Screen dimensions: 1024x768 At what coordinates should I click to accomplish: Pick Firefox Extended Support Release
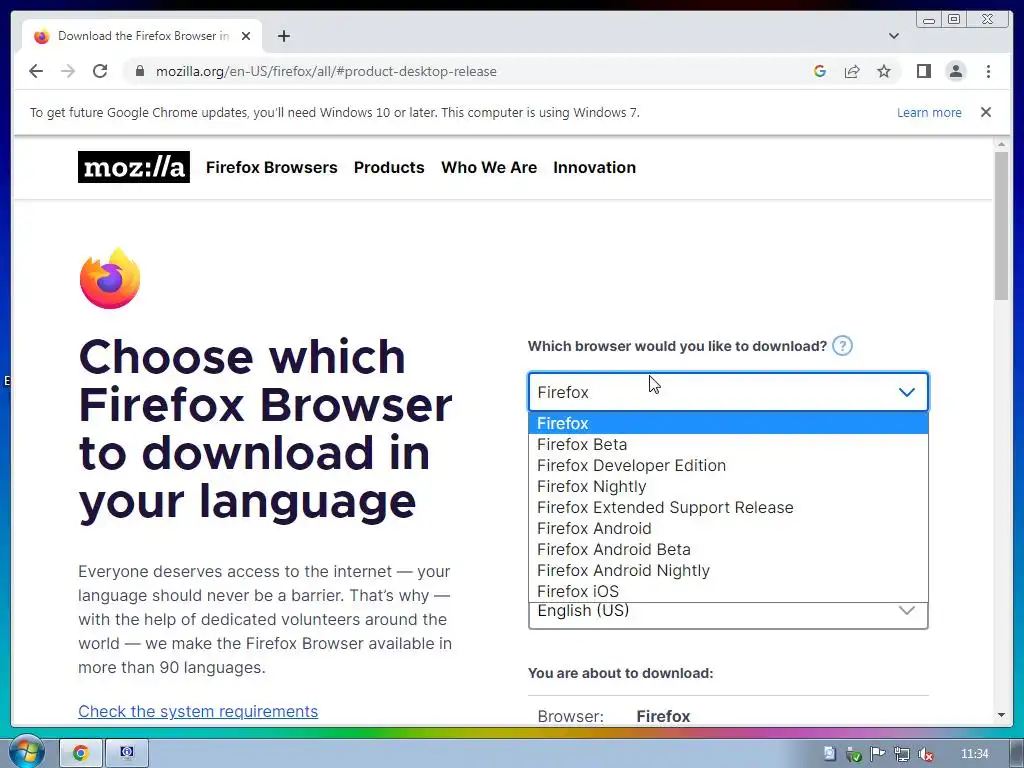(x=728, y=507)
